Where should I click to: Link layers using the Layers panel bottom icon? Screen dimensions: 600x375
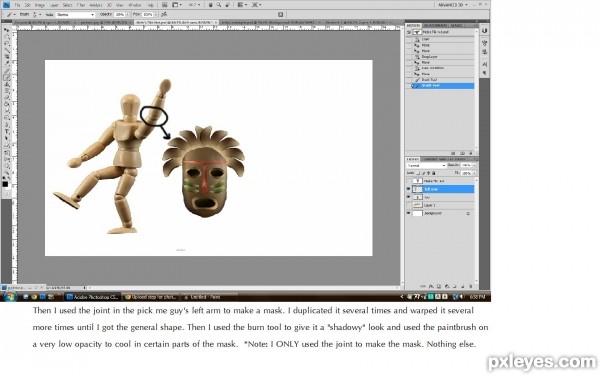tap(422, 286)
